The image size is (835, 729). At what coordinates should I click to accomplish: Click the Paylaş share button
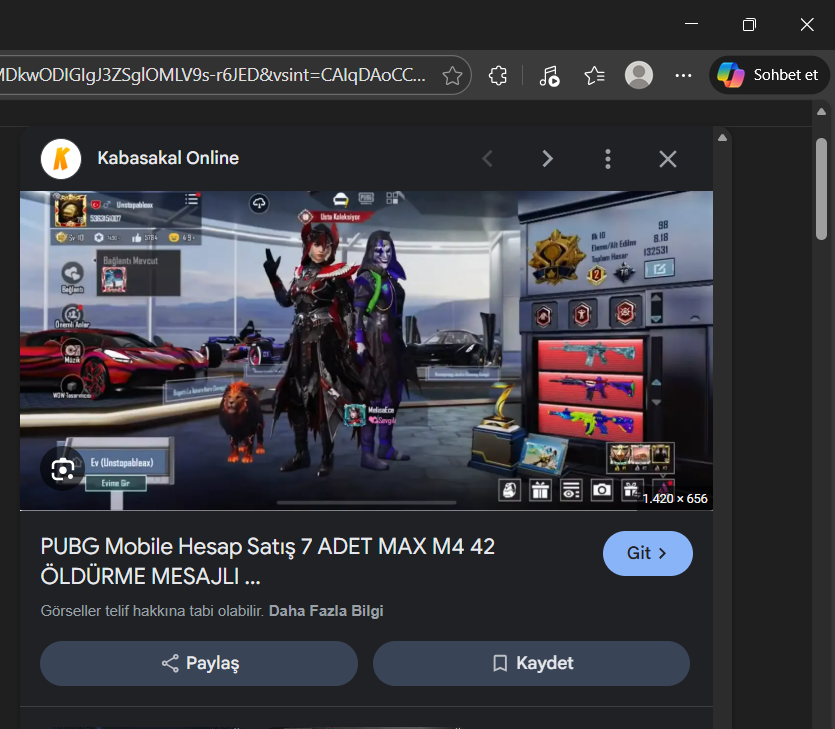click(199, 664)
